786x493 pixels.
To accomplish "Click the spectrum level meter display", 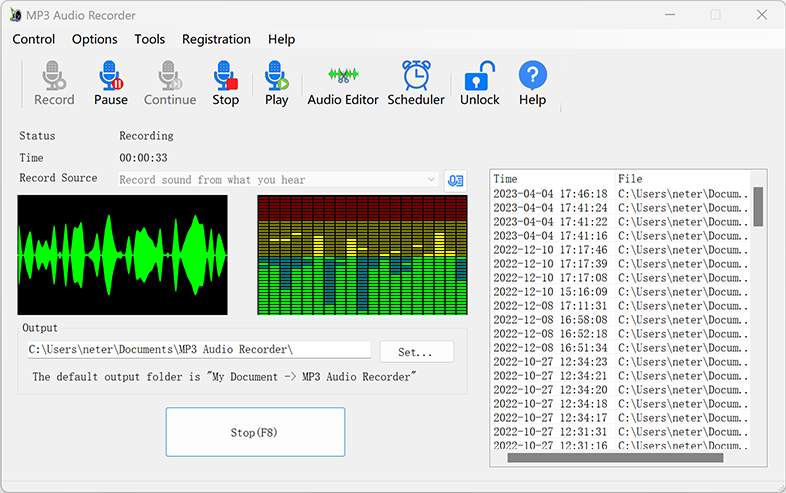I will (362, 255).
